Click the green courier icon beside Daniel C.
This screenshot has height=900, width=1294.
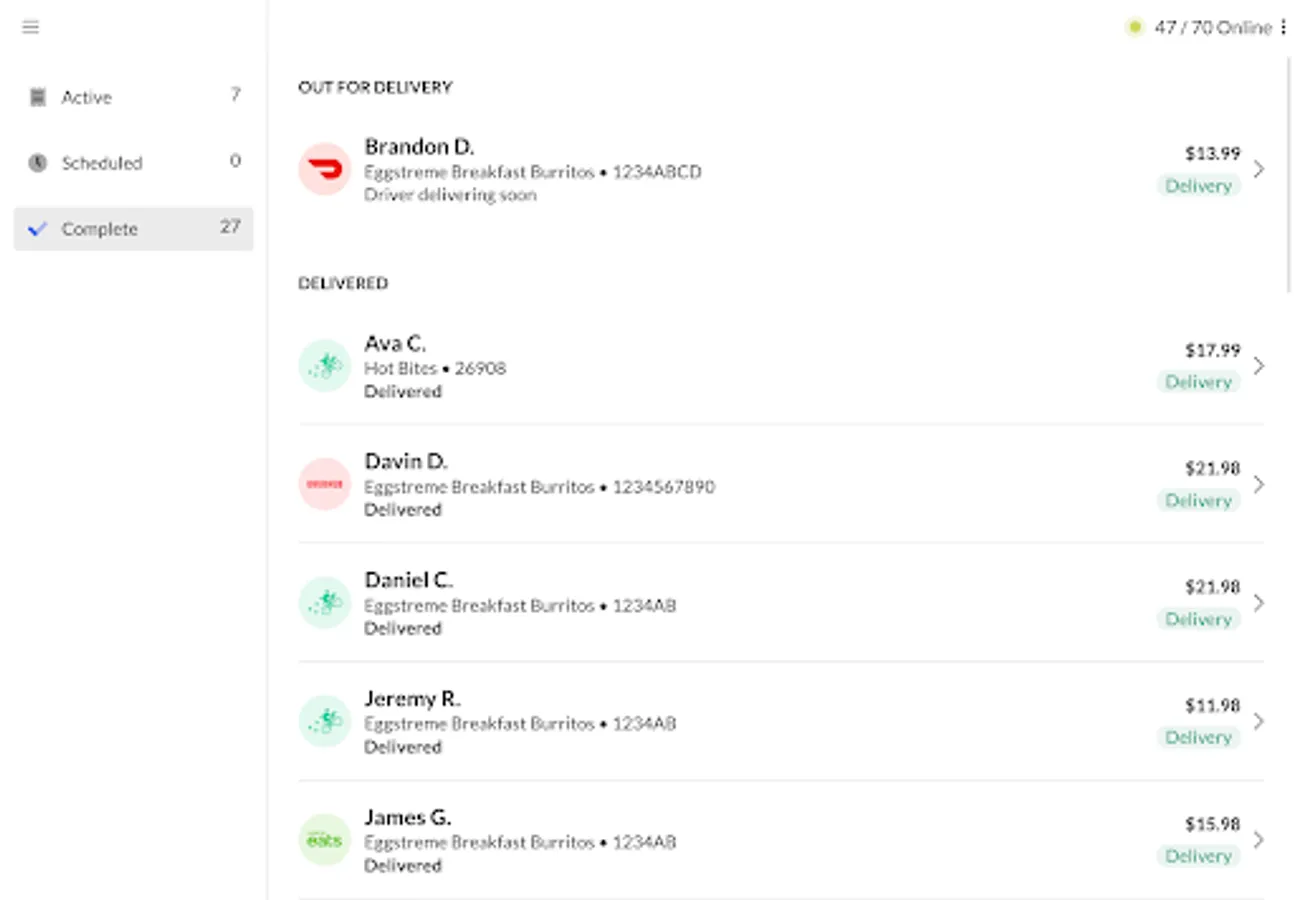324,603
